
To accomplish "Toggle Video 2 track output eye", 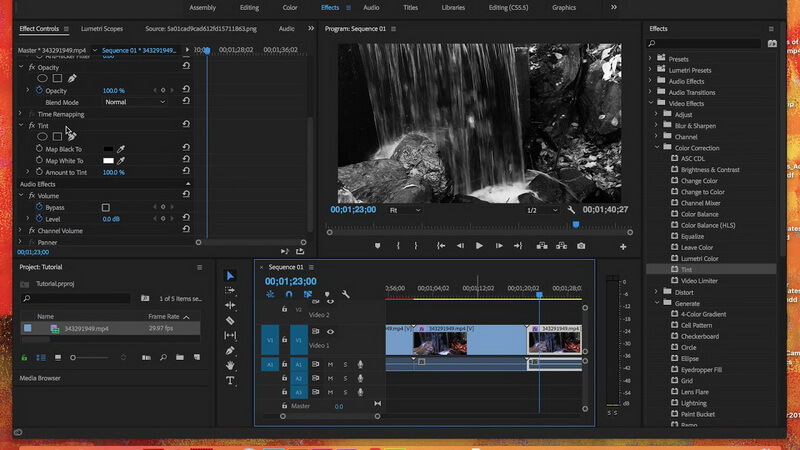I will [330, 302].
